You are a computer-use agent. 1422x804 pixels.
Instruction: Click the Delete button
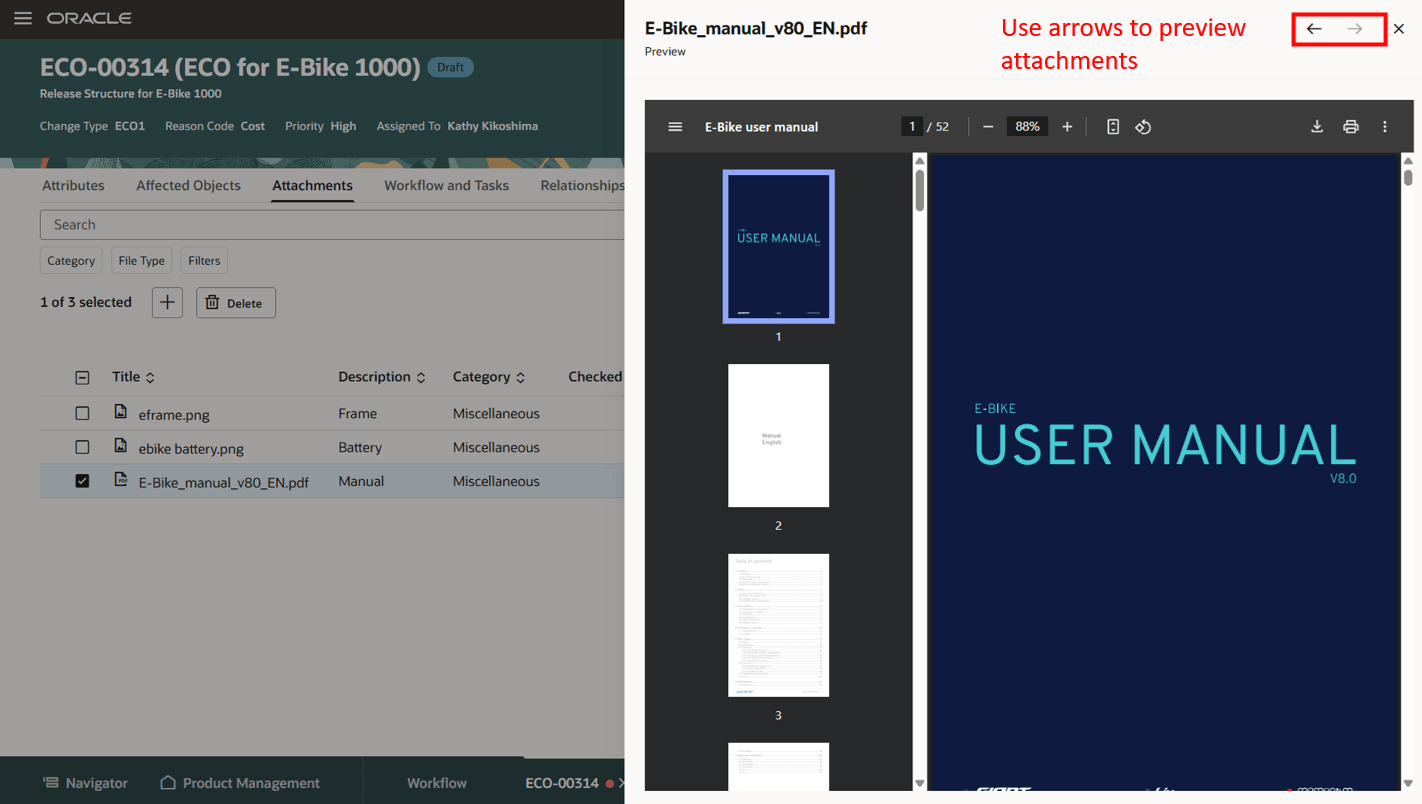(x=236, y=303)
